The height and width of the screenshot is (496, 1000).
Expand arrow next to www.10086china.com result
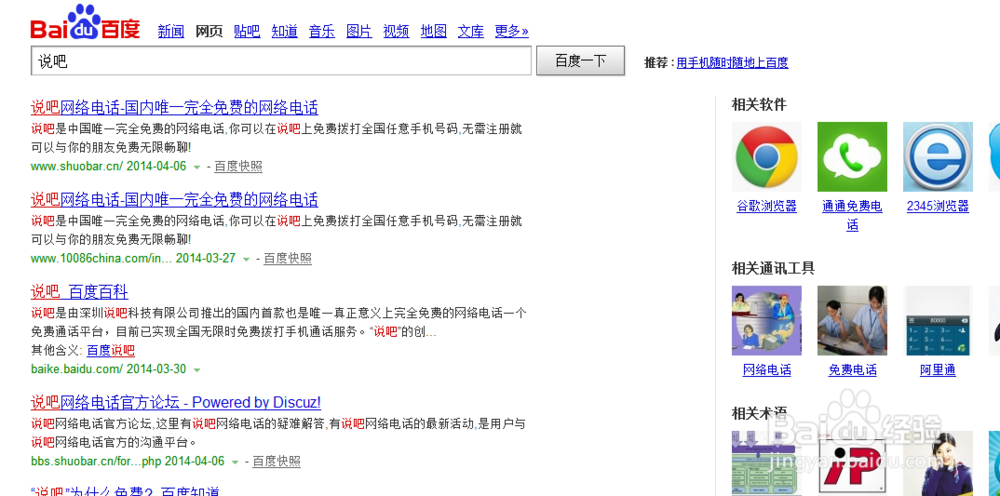[x=246, y=259]
